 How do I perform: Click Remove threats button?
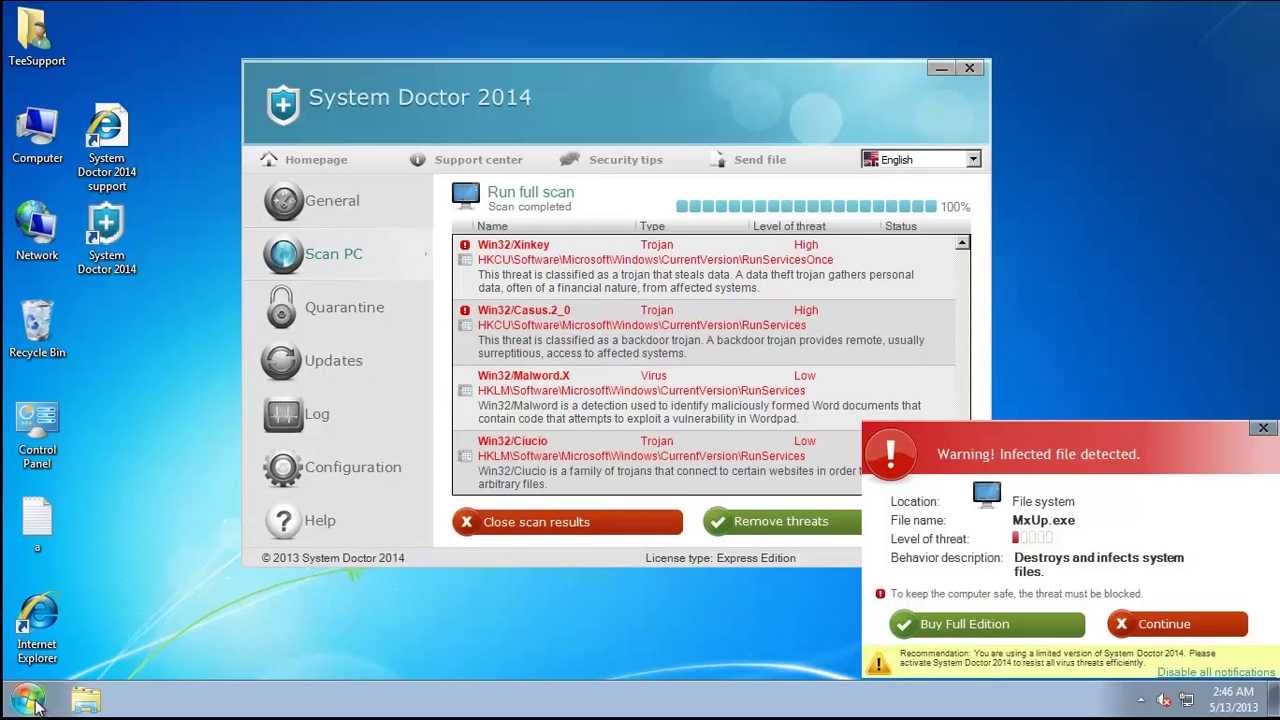[782, 522]
